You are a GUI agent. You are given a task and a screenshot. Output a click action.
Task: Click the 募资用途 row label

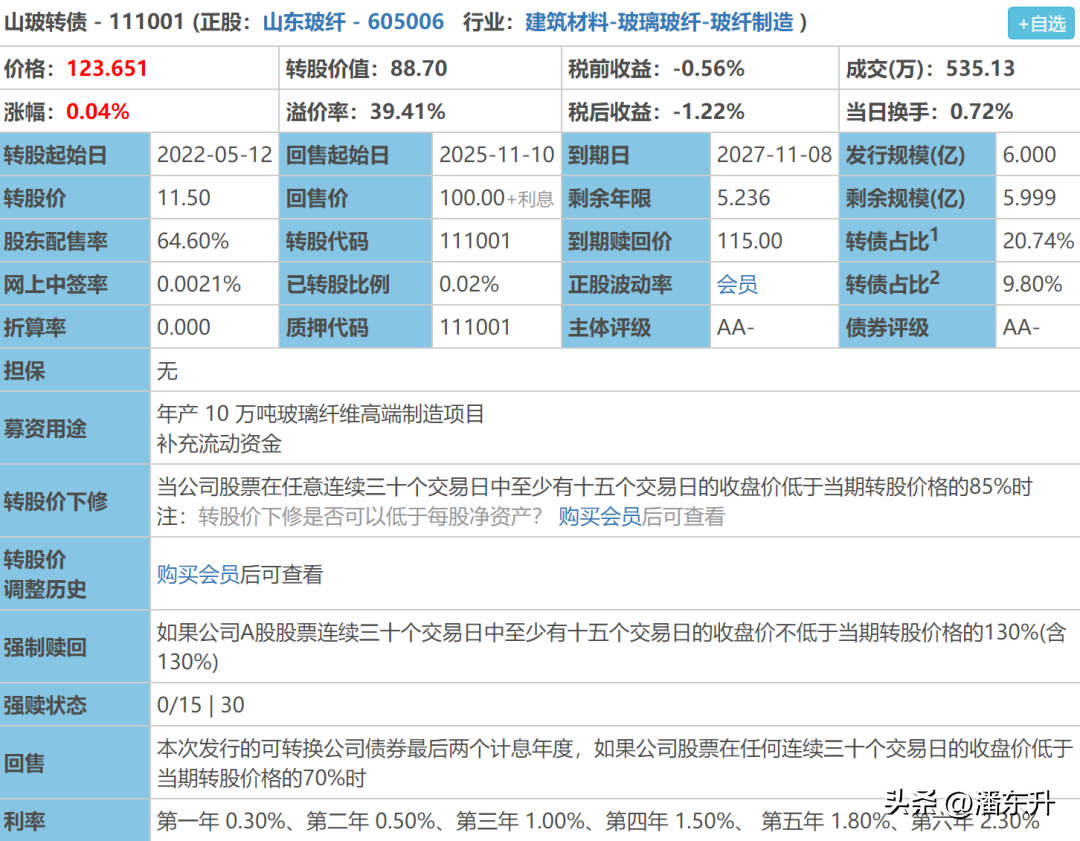coord(75,428)
